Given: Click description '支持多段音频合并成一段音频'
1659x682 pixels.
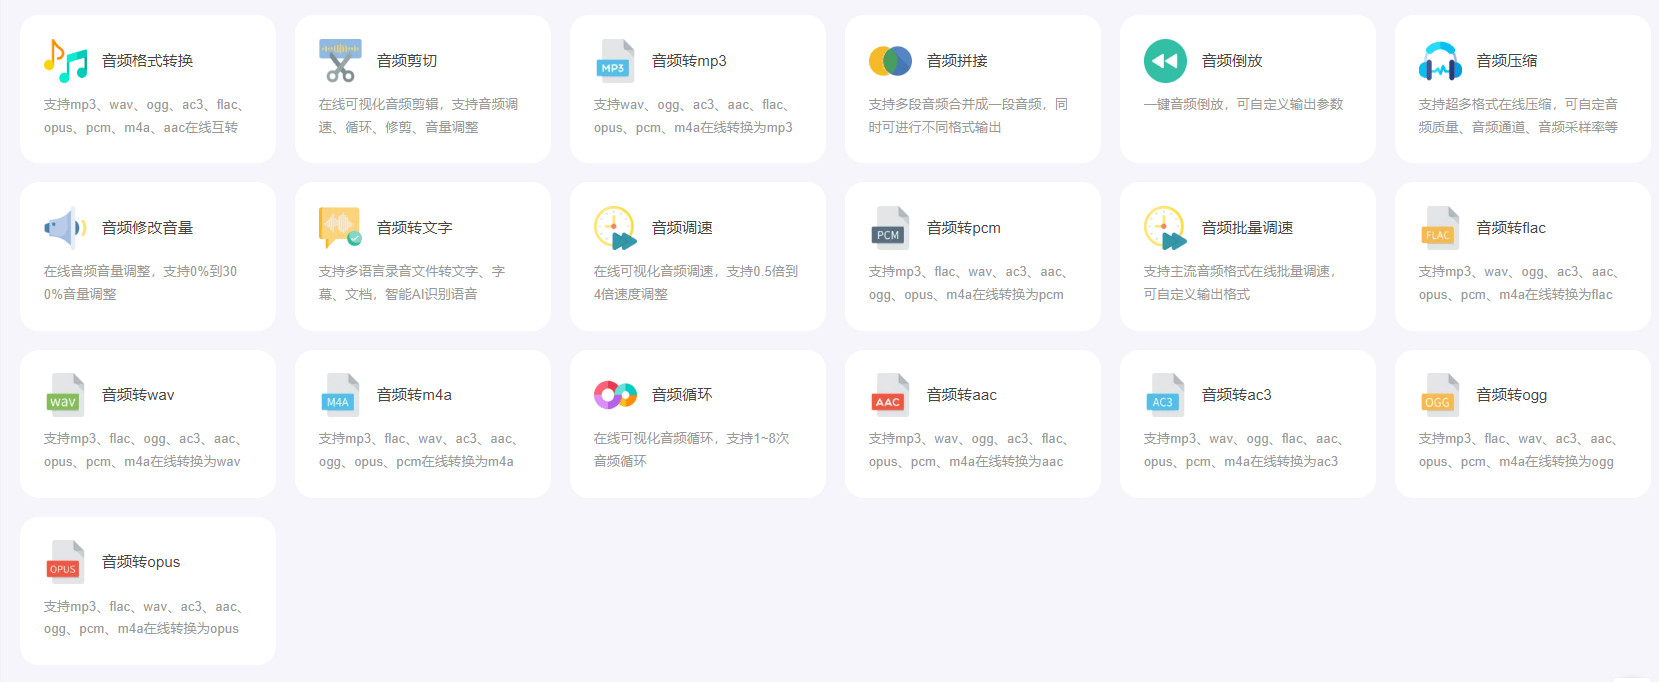Looking at the screenshot, I should tap(955, 104).
